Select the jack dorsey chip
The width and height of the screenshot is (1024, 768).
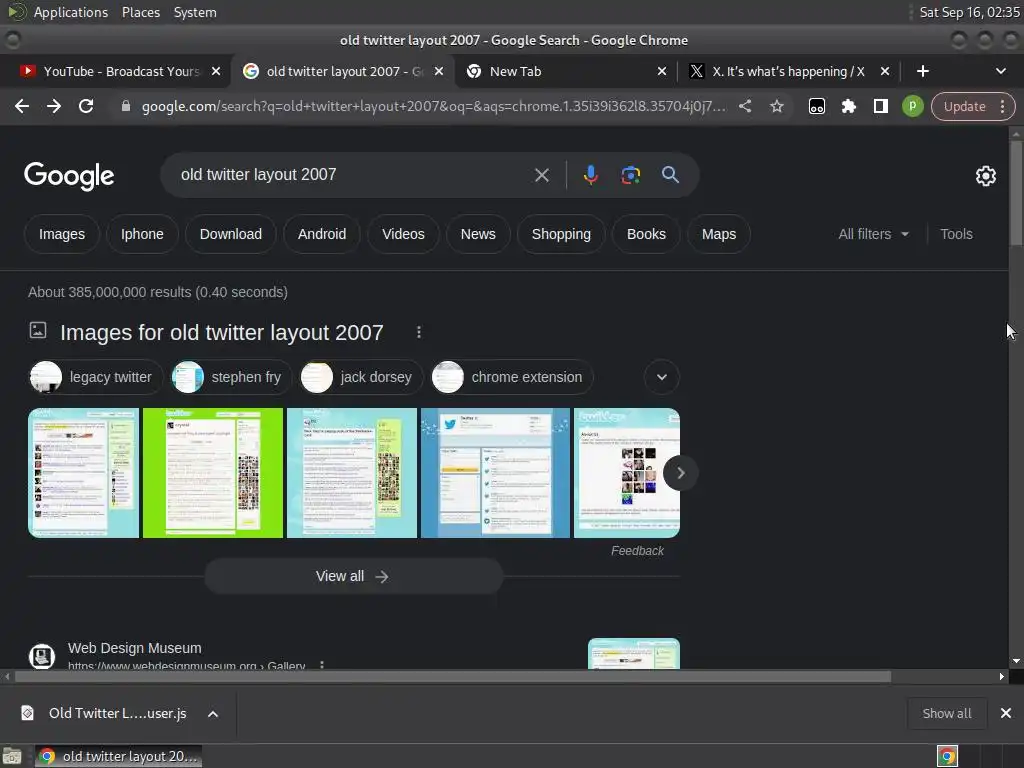(x=361, y=377)
